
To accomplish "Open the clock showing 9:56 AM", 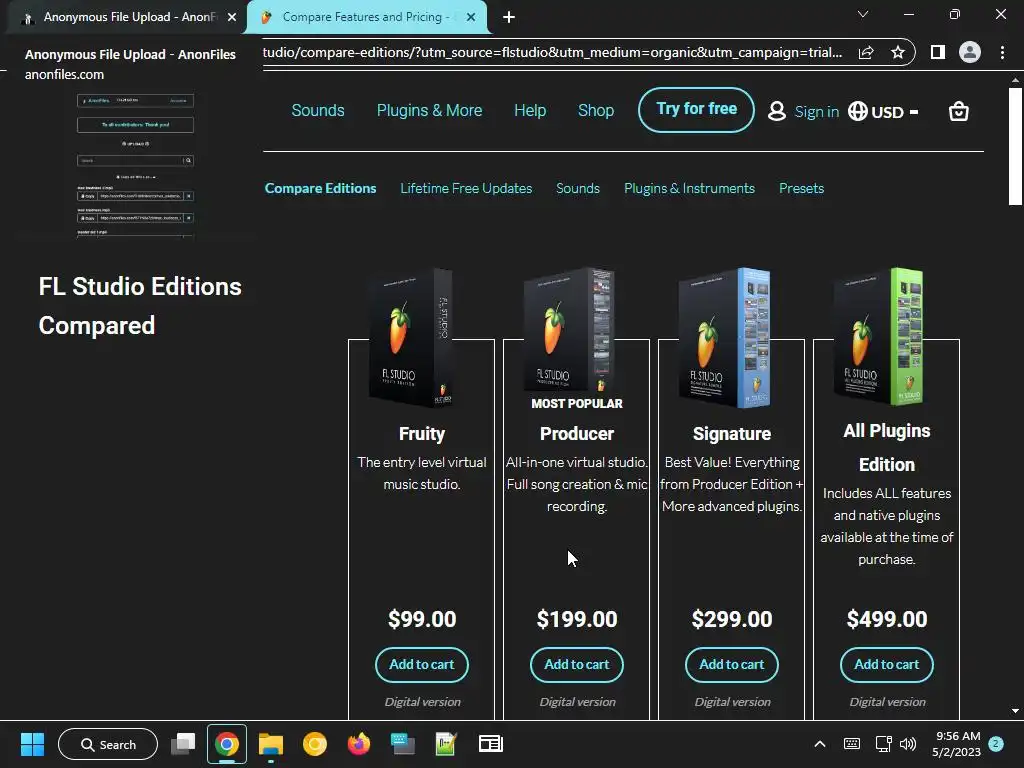I will click(956, 744).
